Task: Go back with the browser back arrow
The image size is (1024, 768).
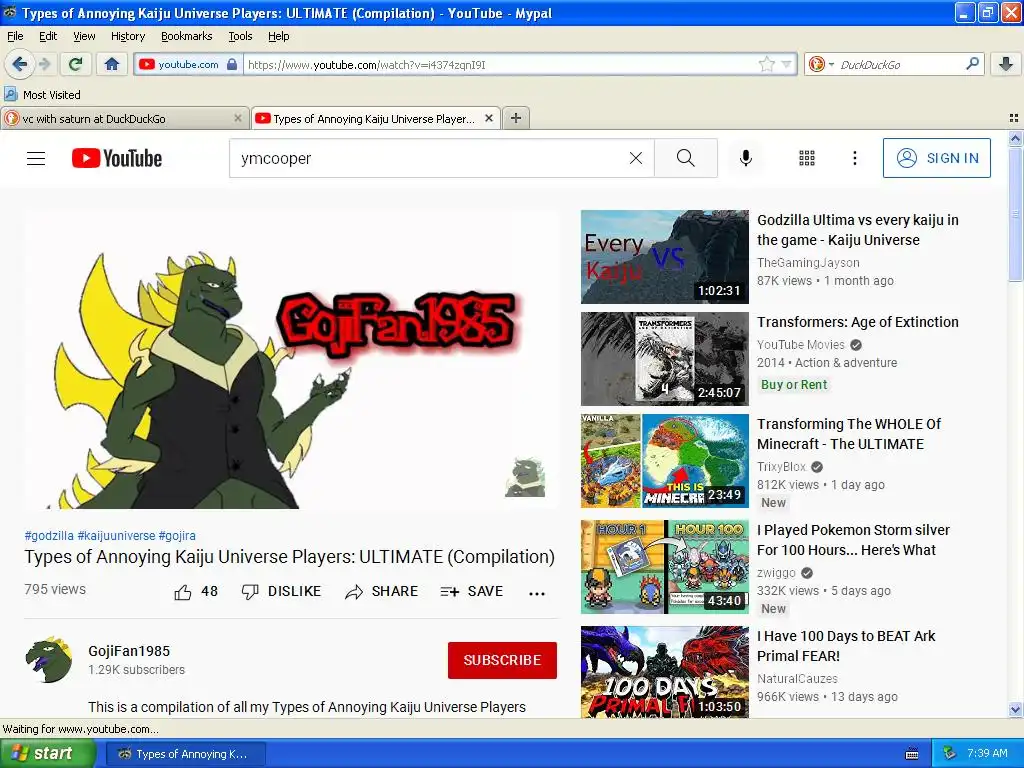Action: click(20, 64)
